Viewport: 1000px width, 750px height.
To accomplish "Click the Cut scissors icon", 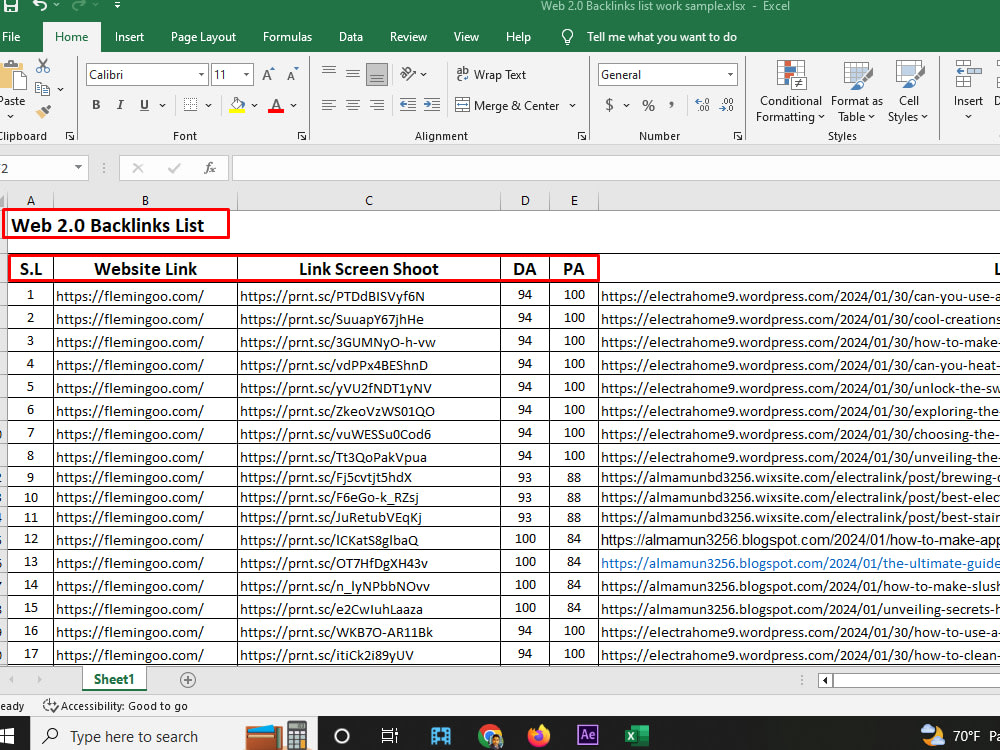I will pos(43,66).
